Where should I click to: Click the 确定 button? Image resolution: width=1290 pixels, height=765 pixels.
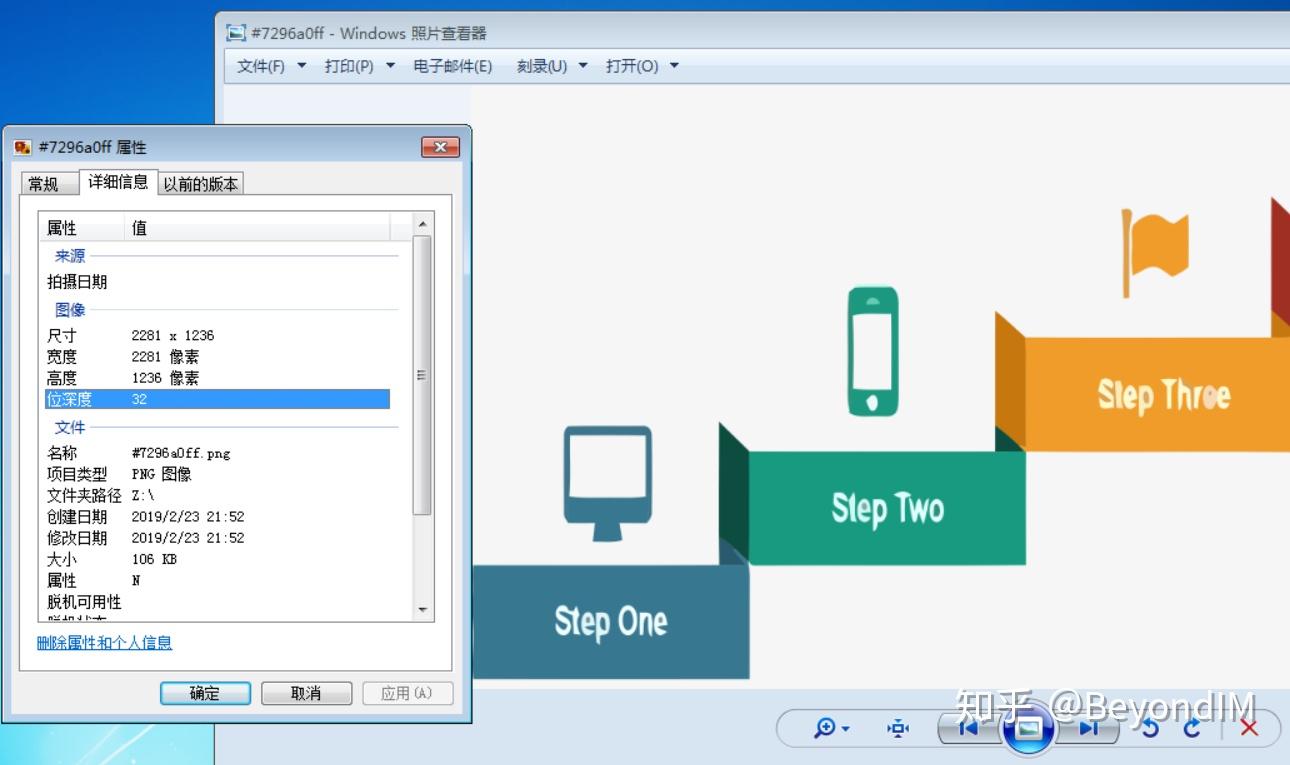(205, 693)
